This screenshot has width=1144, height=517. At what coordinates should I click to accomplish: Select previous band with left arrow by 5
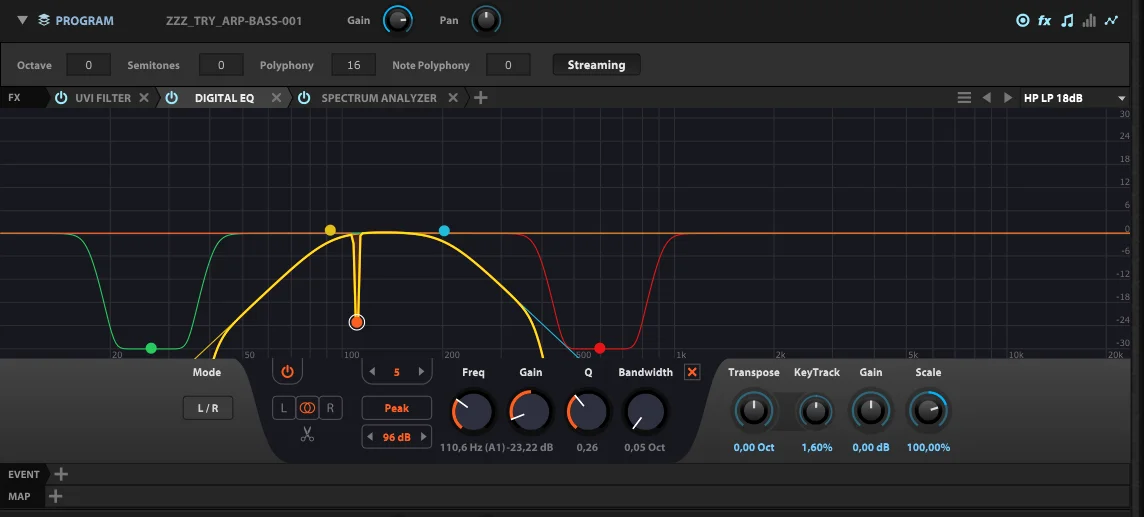[x=372, y=372]
